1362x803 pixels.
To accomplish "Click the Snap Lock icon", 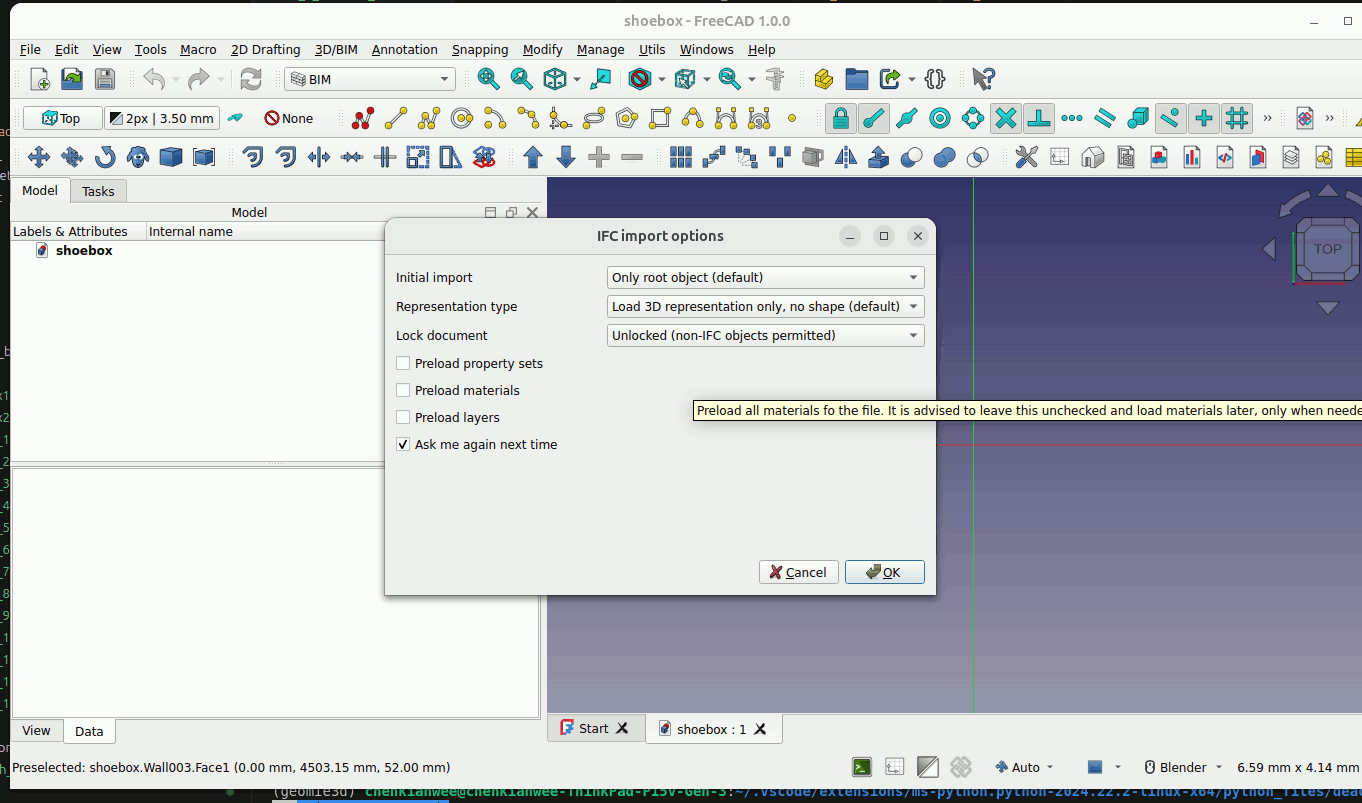I will point(841,119).
